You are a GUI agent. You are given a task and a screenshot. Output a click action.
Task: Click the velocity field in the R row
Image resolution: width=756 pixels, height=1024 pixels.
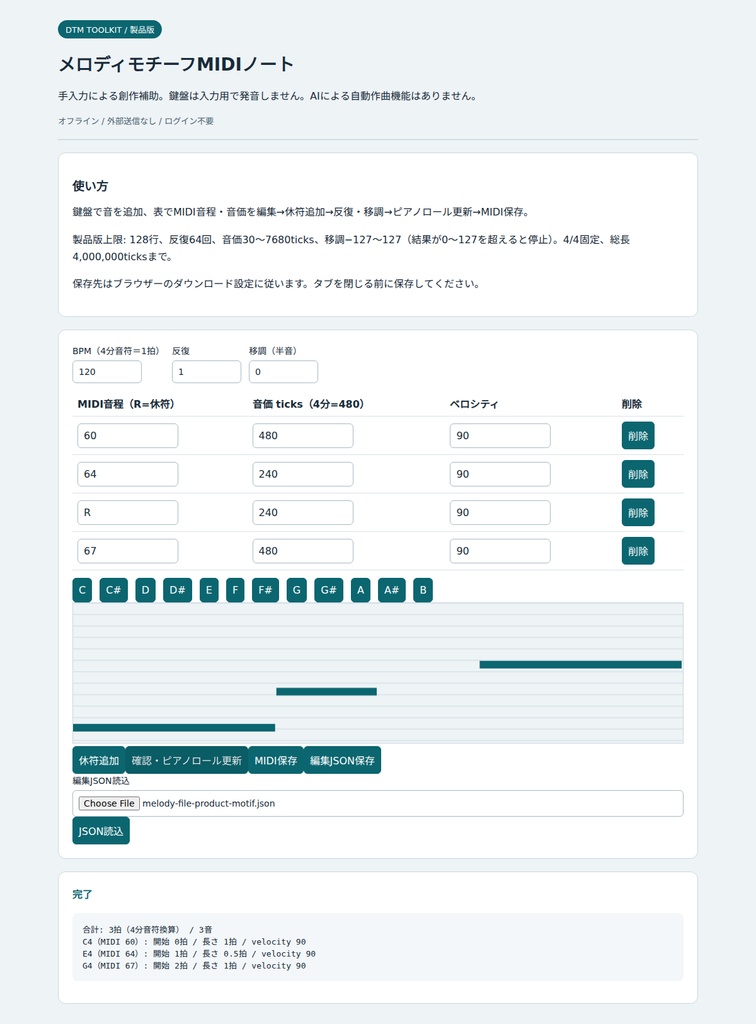point(500,513)
